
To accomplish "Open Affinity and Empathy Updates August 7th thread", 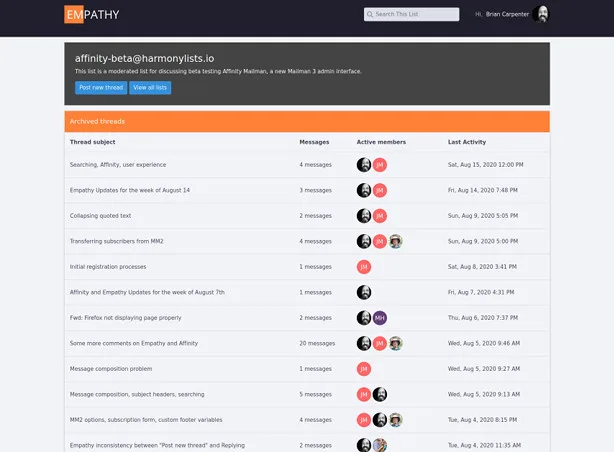I will 147,292.
